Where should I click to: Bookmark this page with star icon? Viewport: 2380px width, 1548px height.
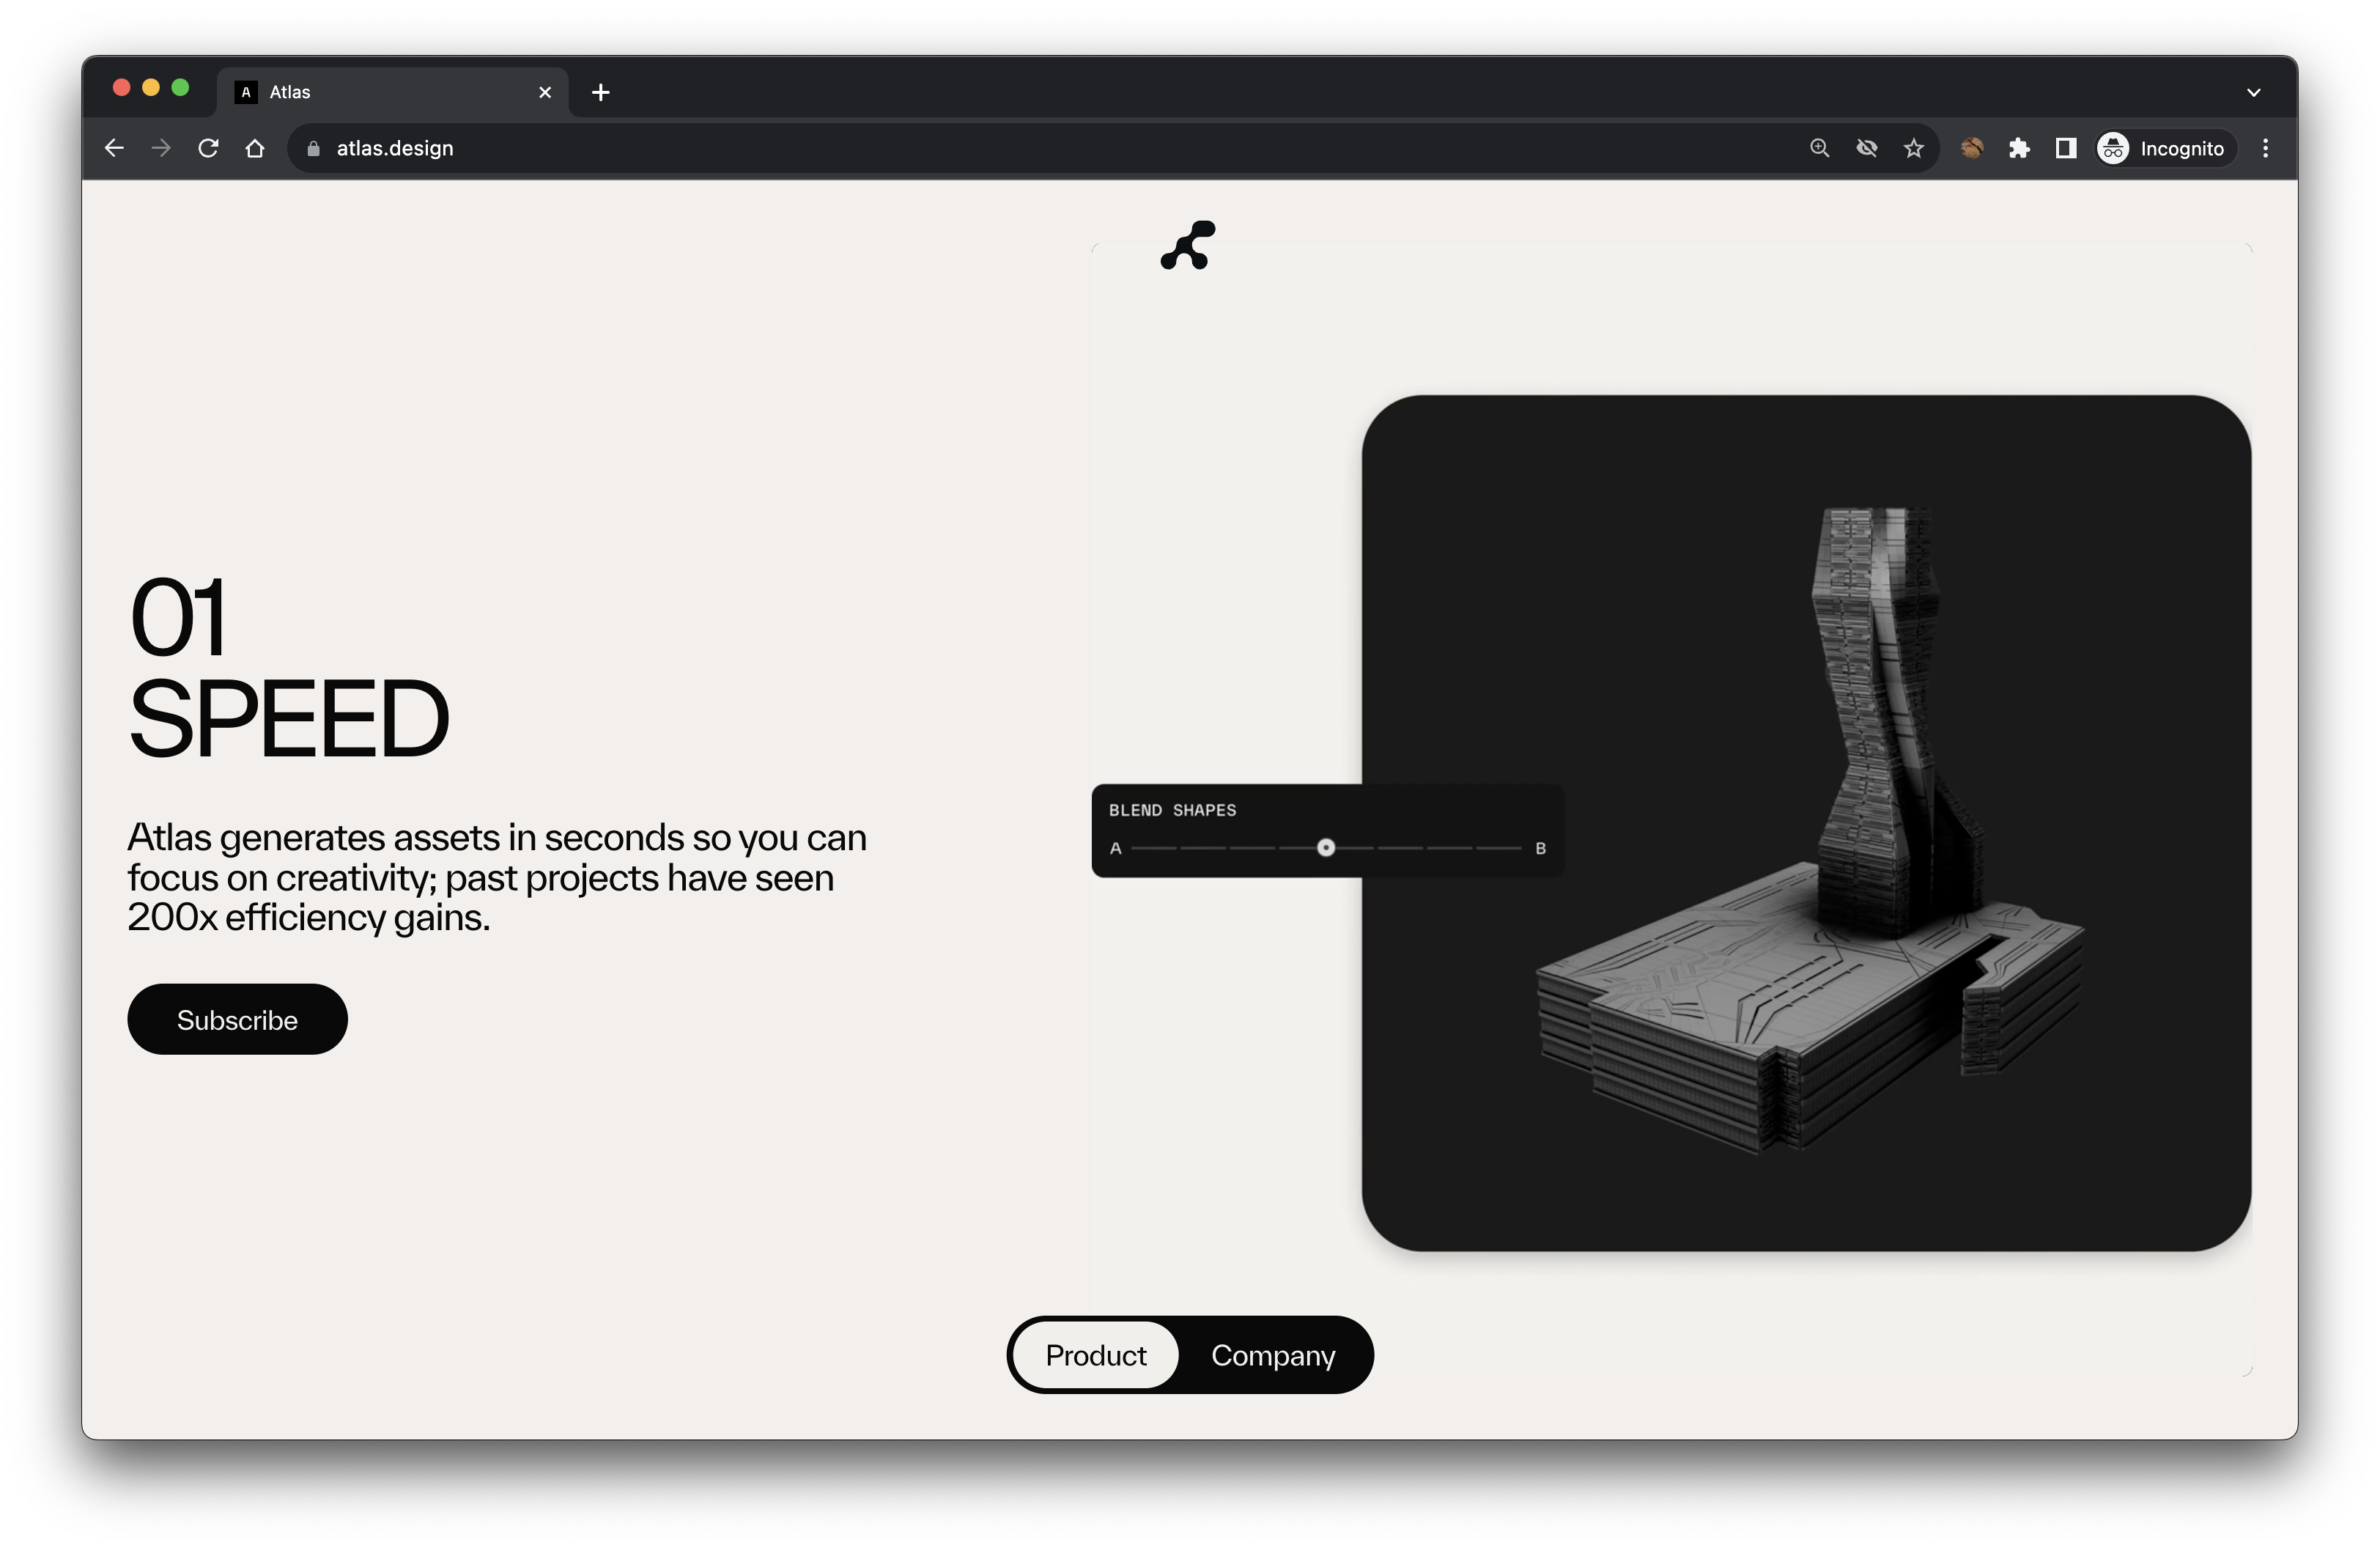(1913, 148)
